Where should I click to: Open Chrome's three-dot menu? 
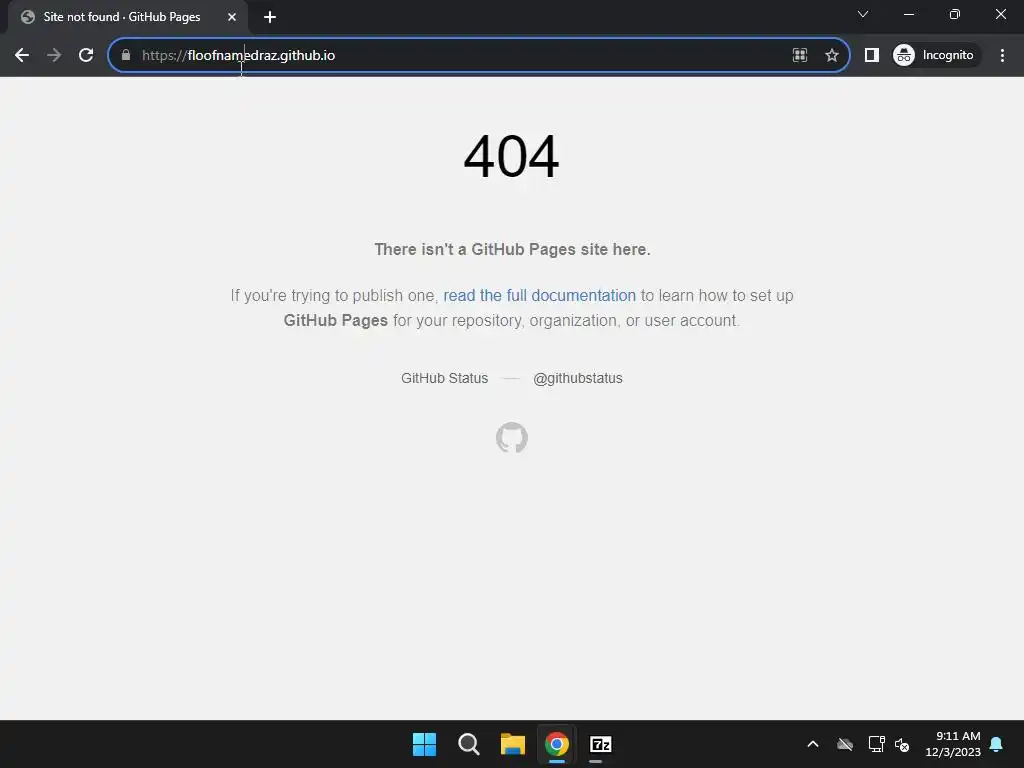pos(1002,56)
